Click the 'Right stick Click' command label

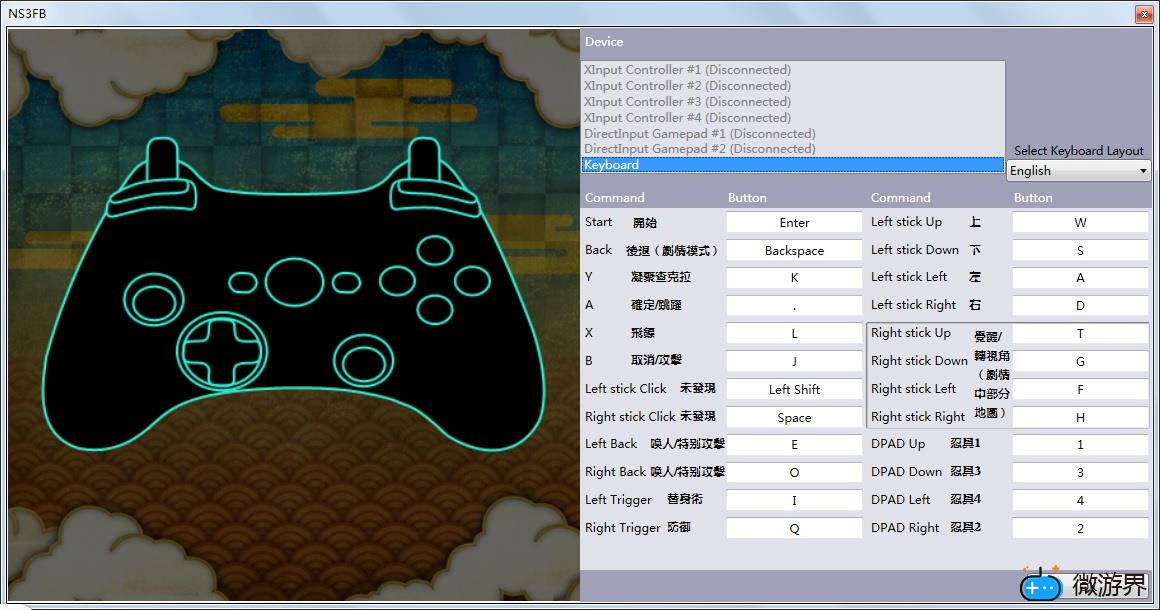[630, 417]
